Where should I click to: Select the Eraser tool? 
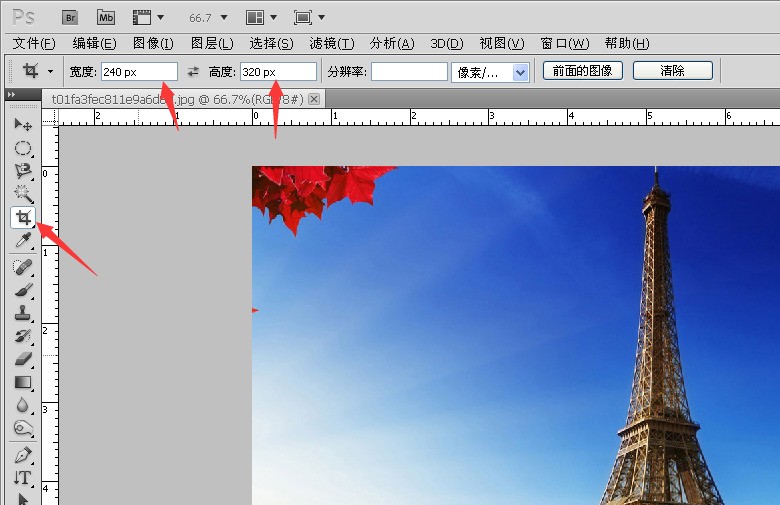click(23, 359)
